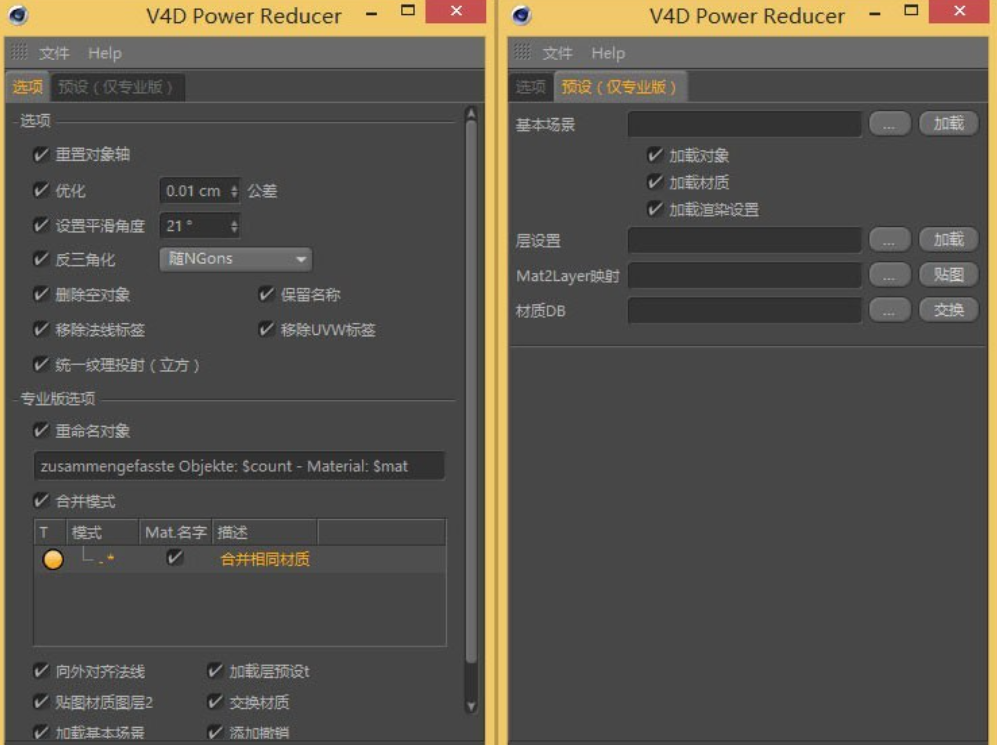Toggle 重置对象轴 checkbox
This screenshot has height=745, width=997.
41,154
